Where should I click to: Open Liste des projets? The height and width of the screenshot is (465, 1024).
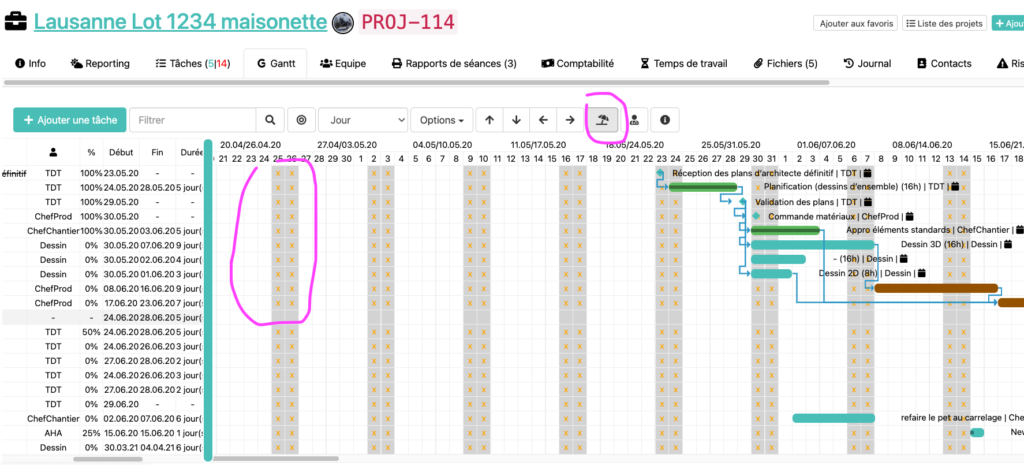(944, 23)
